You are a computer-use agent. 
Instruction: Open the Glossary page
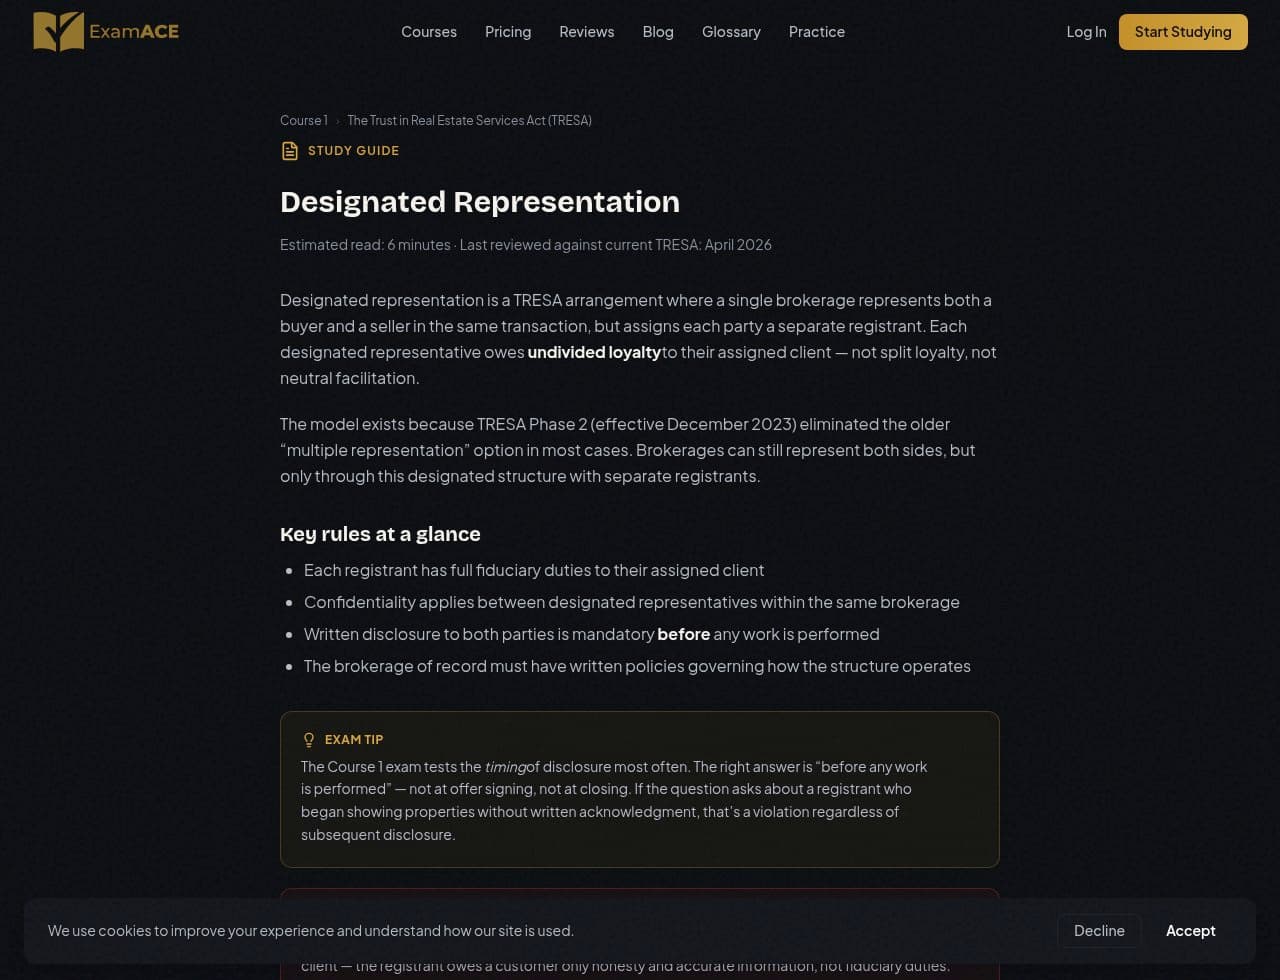click(731, 32)
